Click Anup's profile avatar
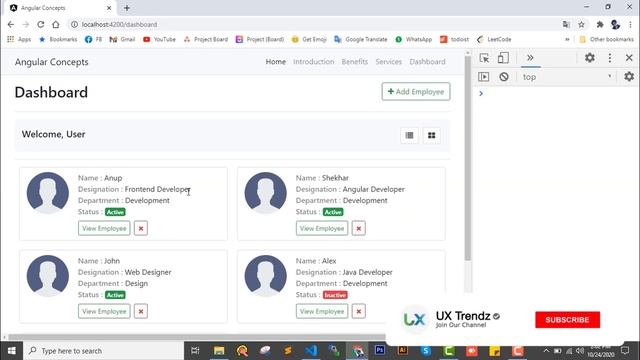Image resolution: width=640 pixels, height=360 pixels. 48,193
